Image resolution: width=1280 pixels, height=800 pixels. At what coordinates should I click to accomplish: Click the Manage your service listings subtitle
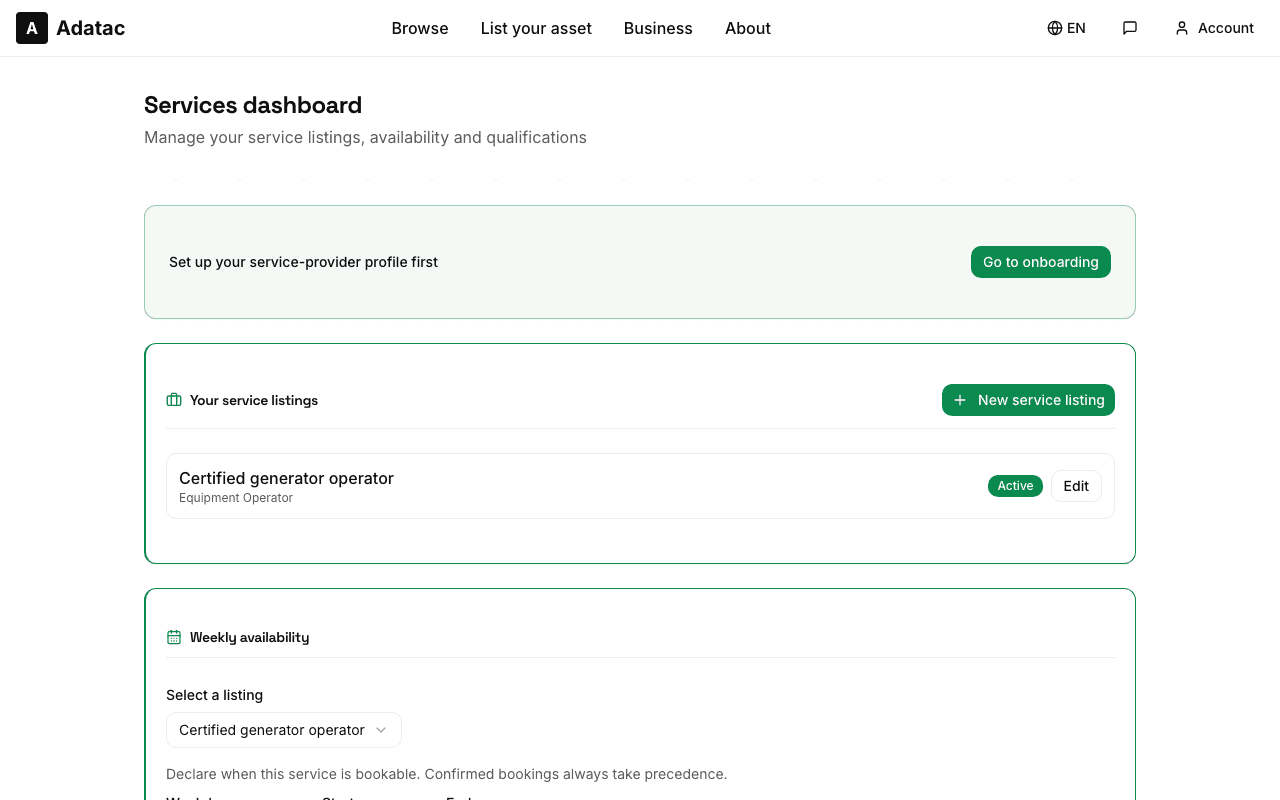tap(365, 137)
